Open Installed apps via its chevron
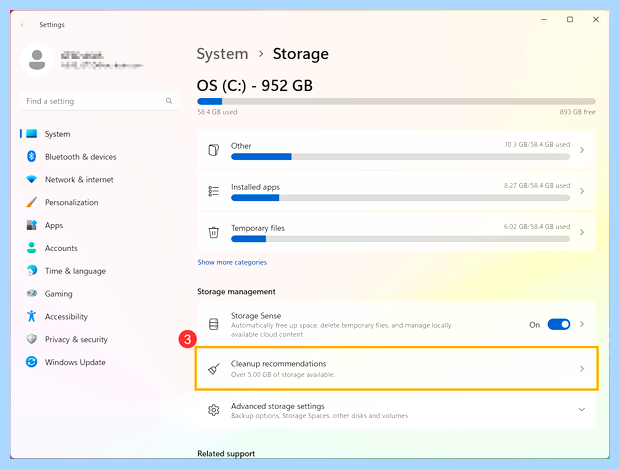 [582, 191]
